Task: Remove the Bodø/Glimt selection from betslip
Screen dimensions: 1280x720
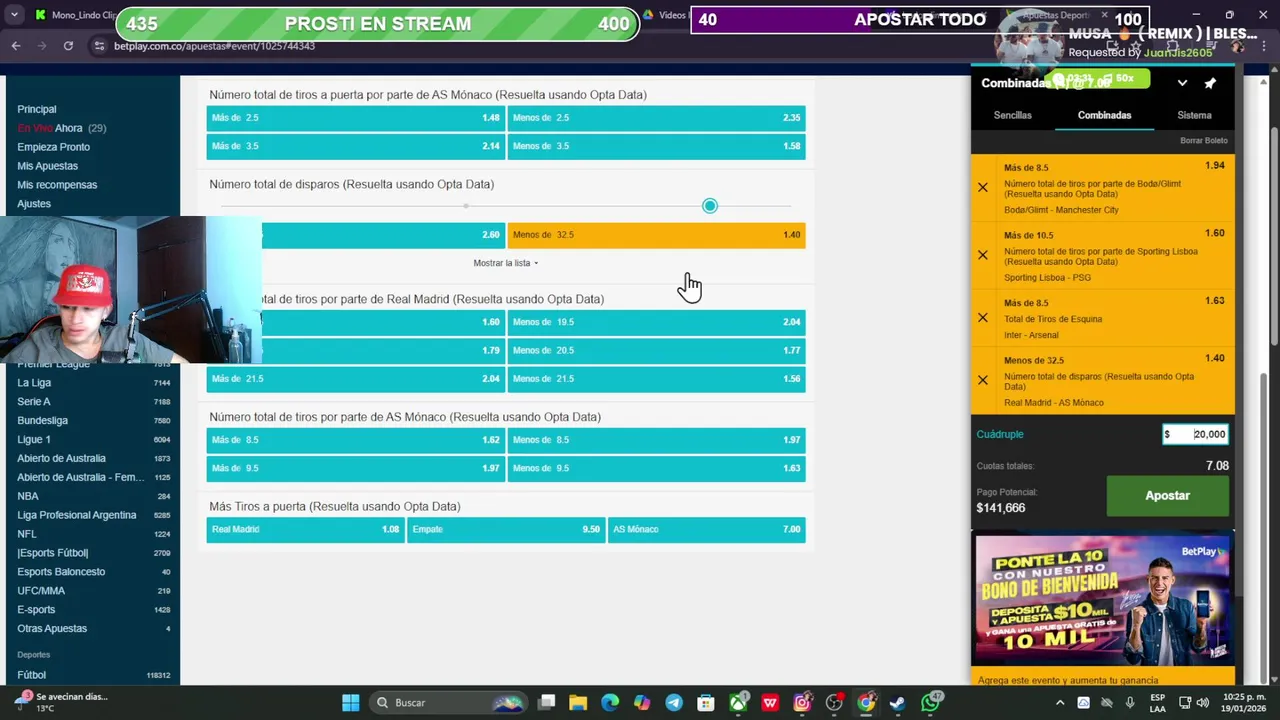Action: [x=982, y=187]
